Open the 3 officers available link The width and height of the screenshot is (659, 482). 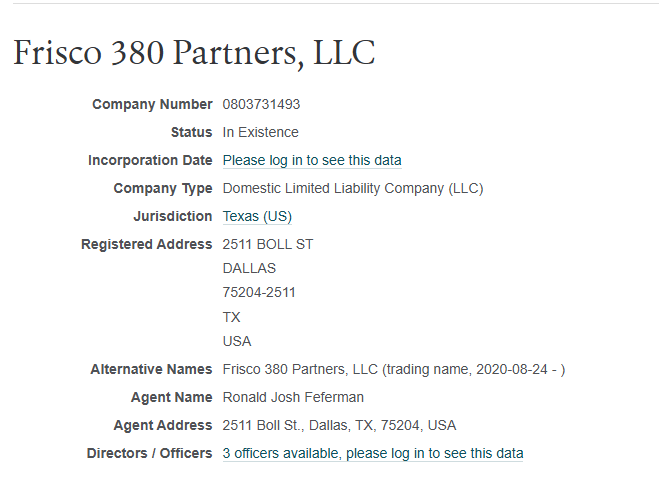(x=373, y=453)
